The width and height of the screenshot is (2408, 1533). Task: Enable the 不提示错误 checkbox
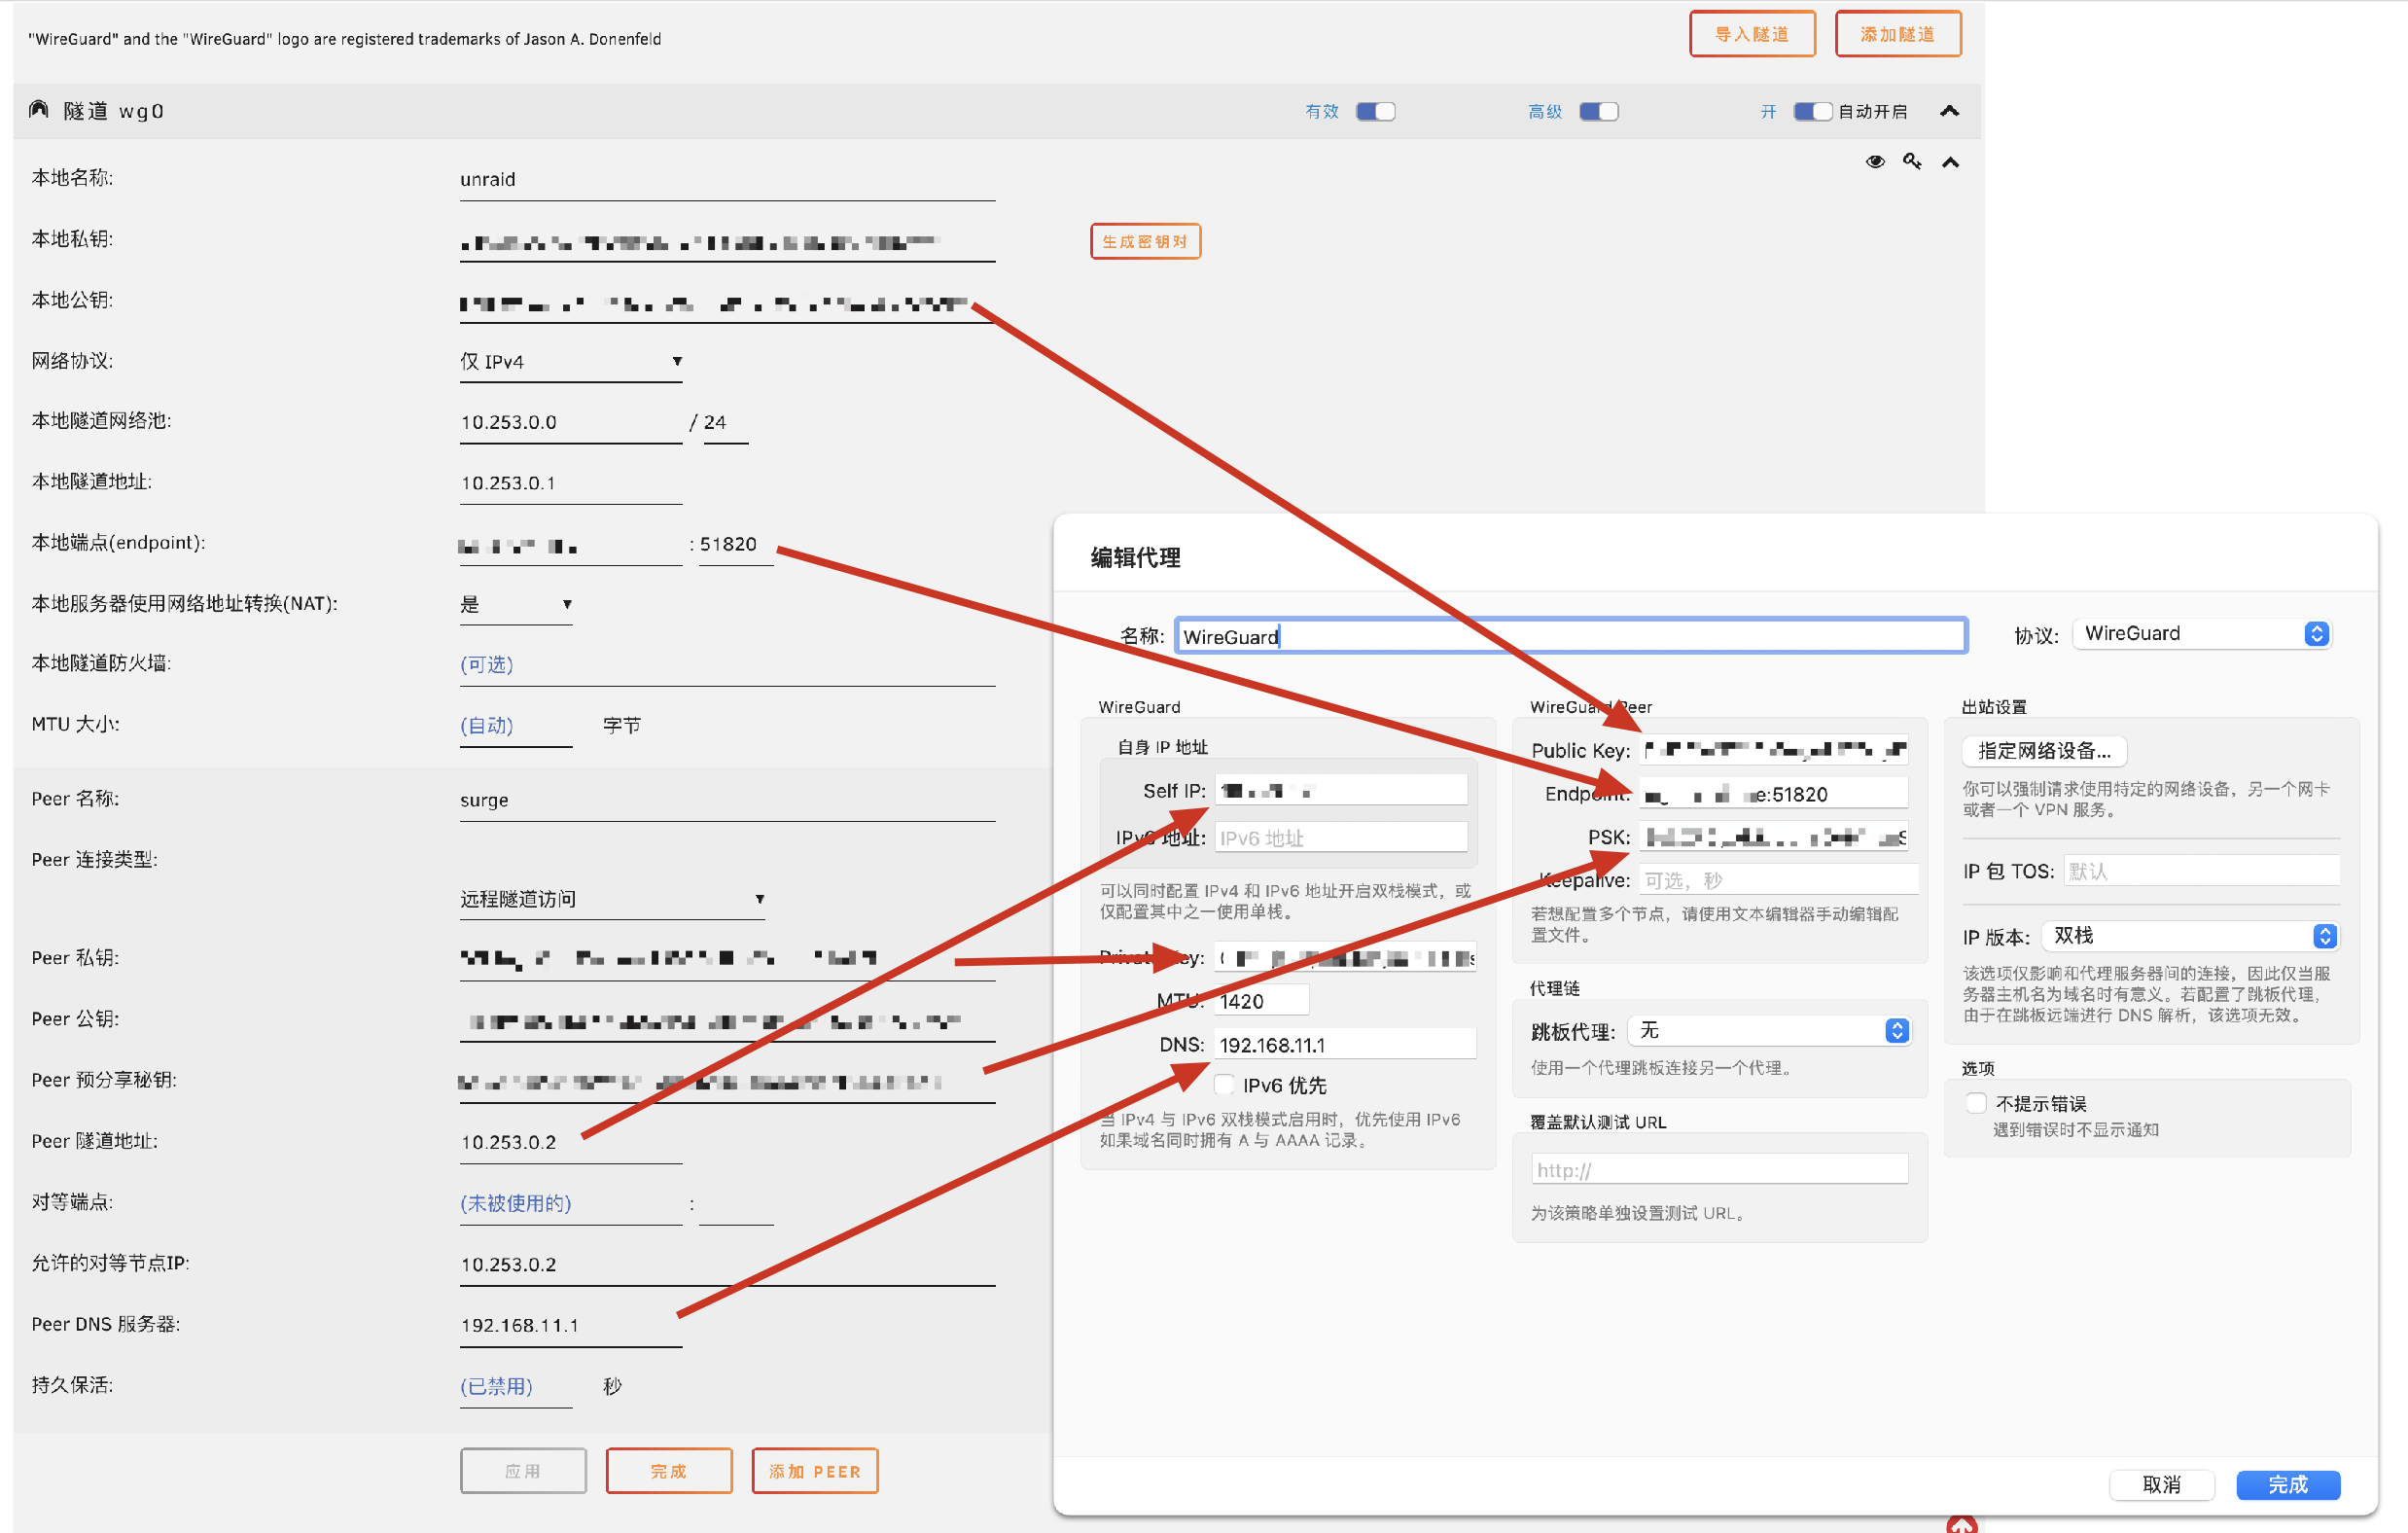pyautogui.click(x=1975, y=1103)
